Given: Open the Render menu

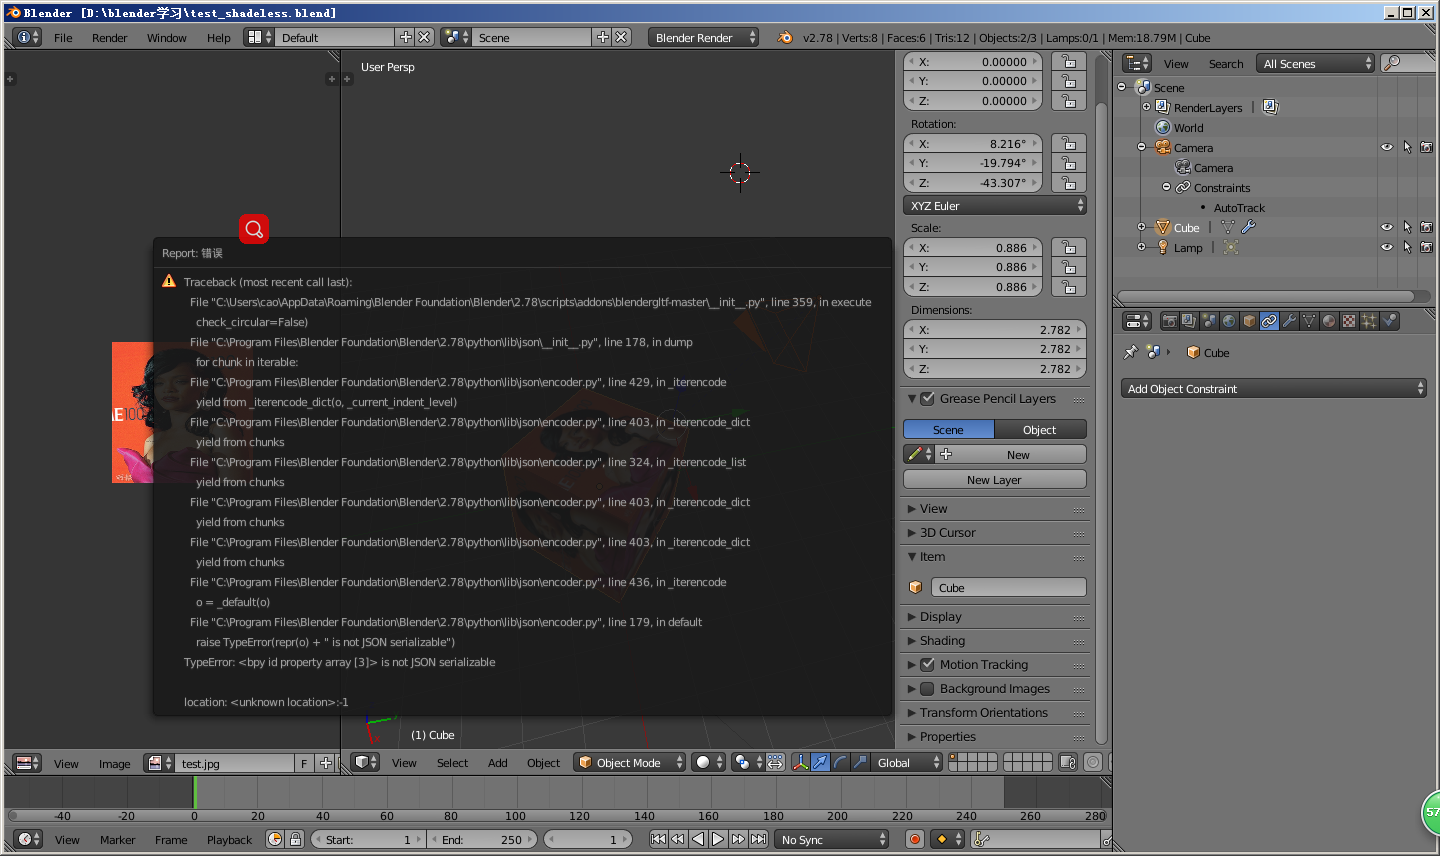Looking at the screenshot, I should coord(110,38).
